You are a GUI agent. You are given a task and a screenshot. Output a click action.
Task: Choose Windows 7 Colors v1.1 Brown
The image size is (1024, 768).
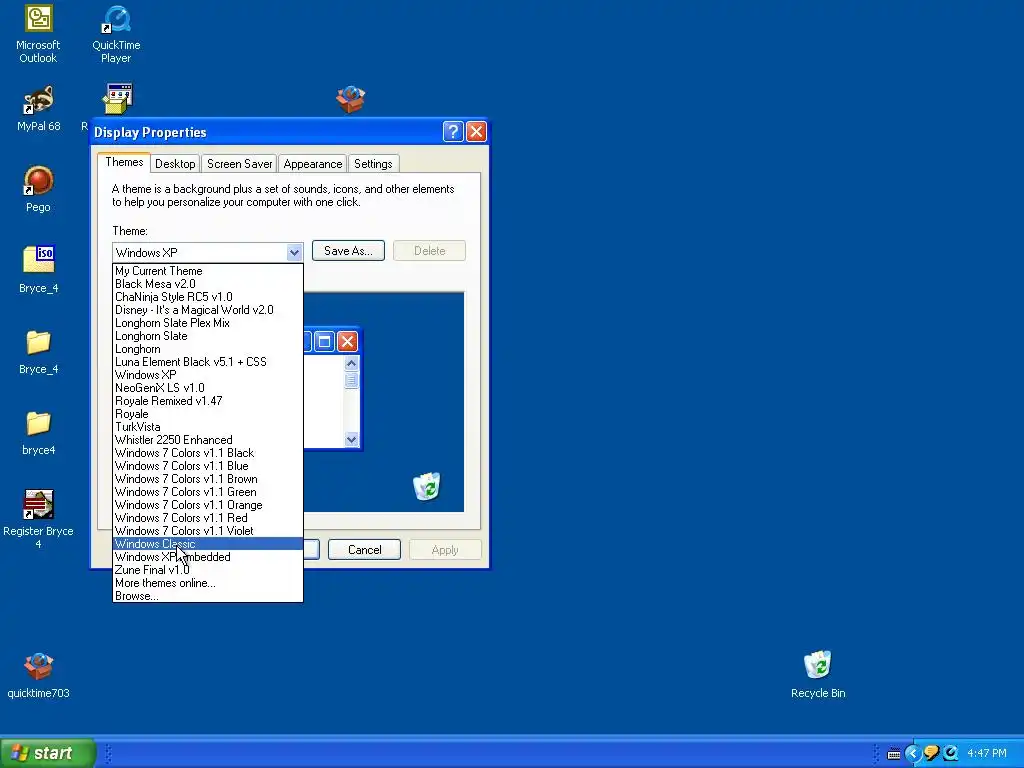[208, 479]
